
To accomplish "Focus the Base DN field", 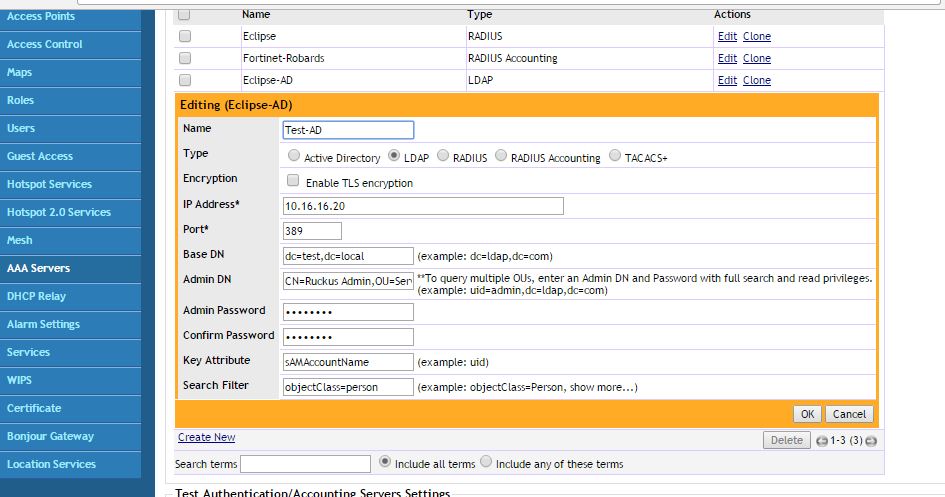I will click(348, 256).
